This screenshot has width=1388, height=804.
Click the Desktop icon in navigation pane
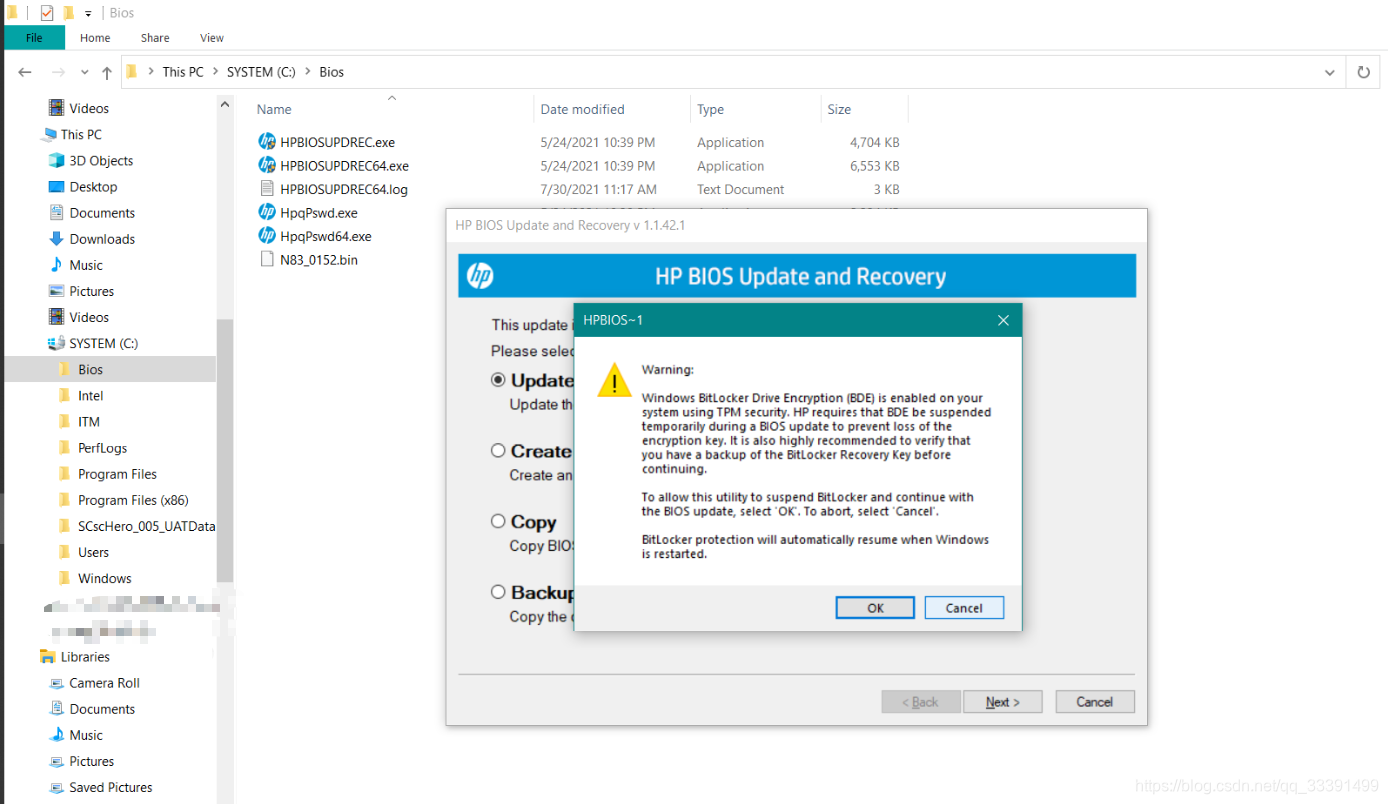point(57,187)
